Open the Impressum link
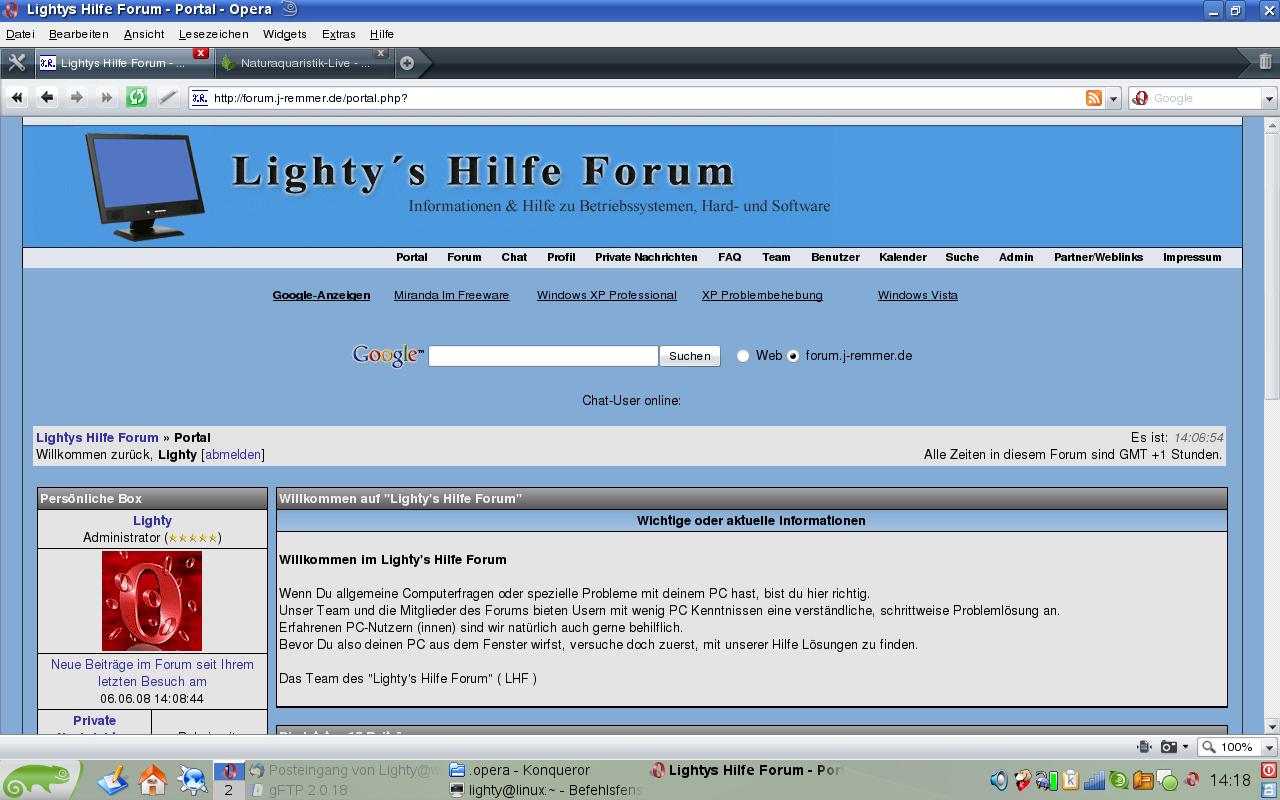The height and width of the screenshot is (800, 1280). [1192, 257]
